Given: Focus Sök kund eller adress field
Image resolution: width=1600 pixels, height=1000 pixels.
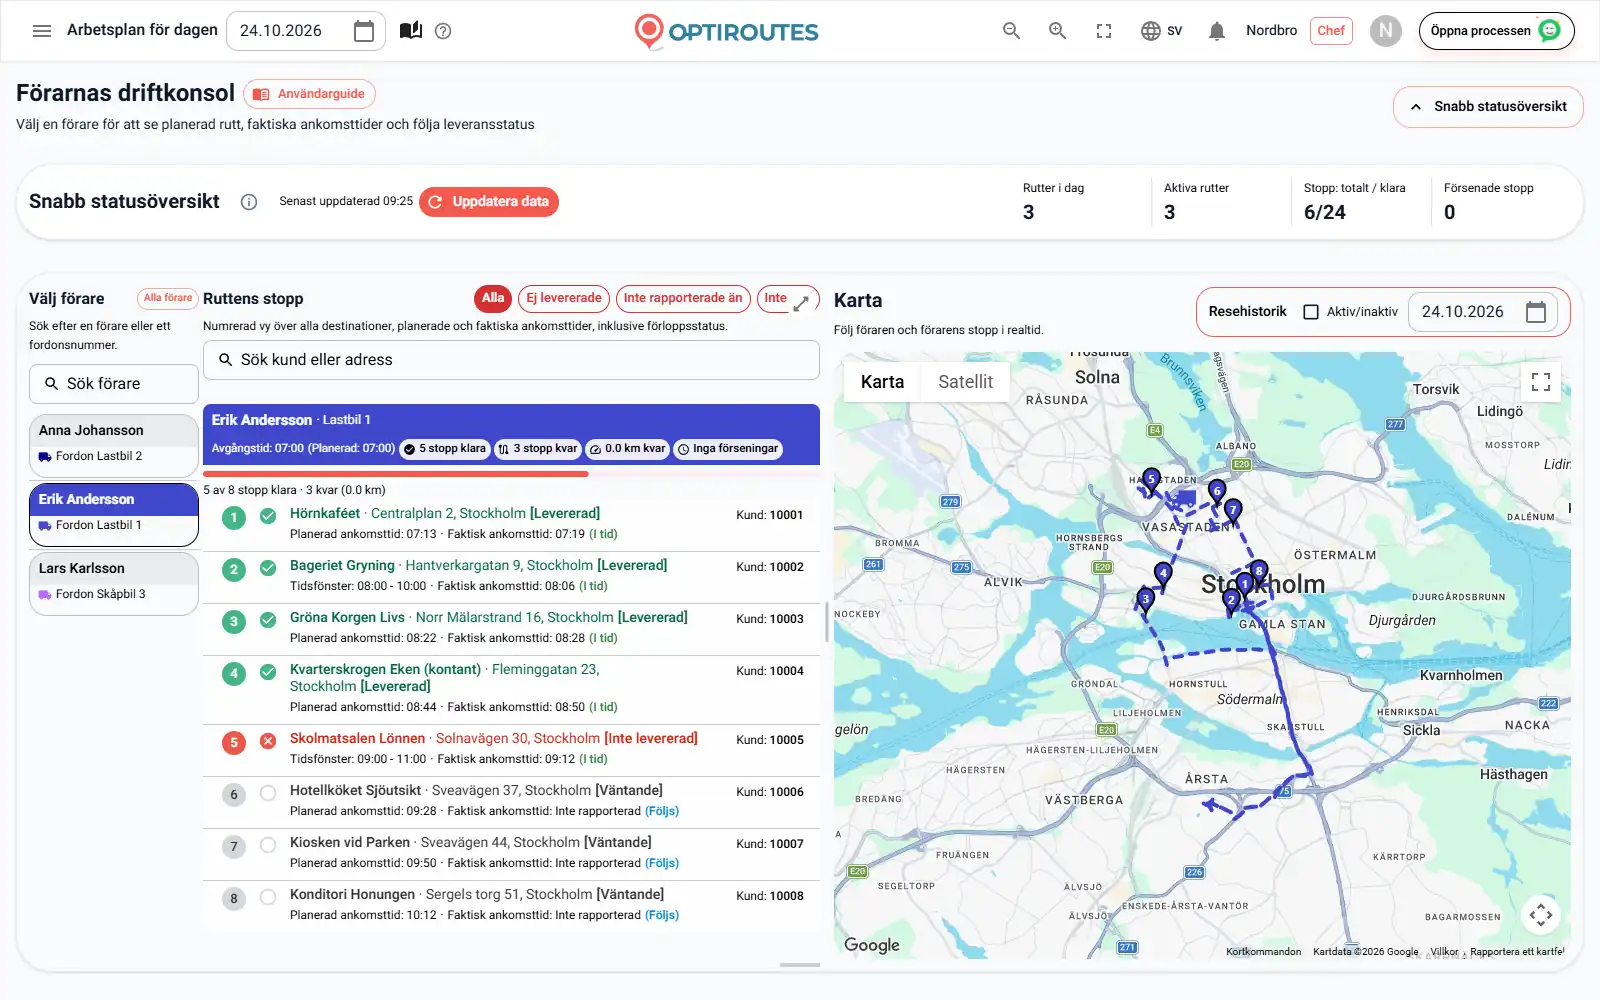Looking at the screenshot, I should (511, 360).
